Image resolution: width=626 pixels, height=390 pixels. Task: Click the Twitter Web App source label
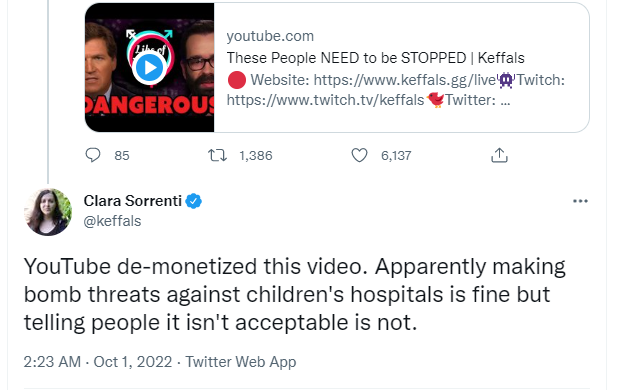[x=241, y=362]
